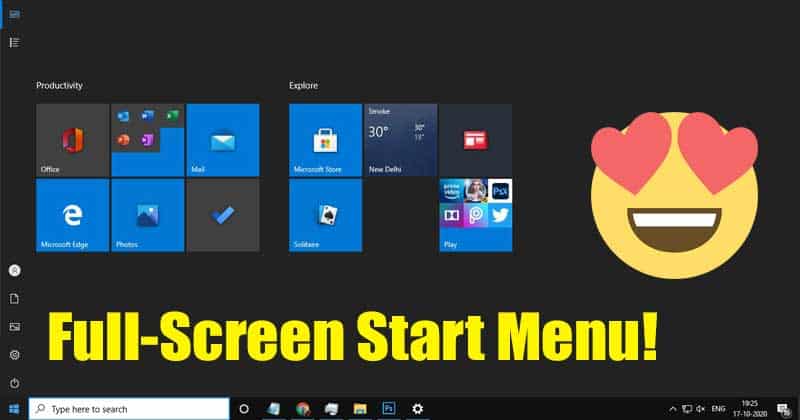Launch Excel from the Office apps folder
Screen dimensions: 800x420
(x=172, y=116)
